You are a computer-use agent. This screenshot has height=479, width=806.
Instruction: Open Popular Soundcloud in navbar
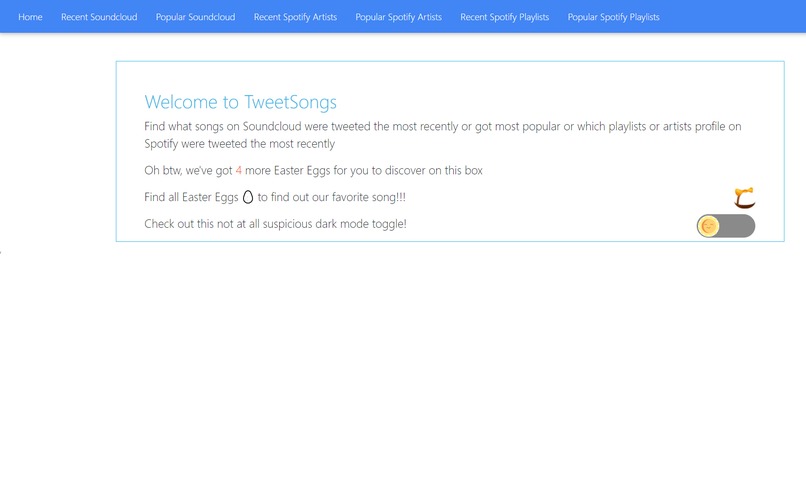[x=195, y=17]
